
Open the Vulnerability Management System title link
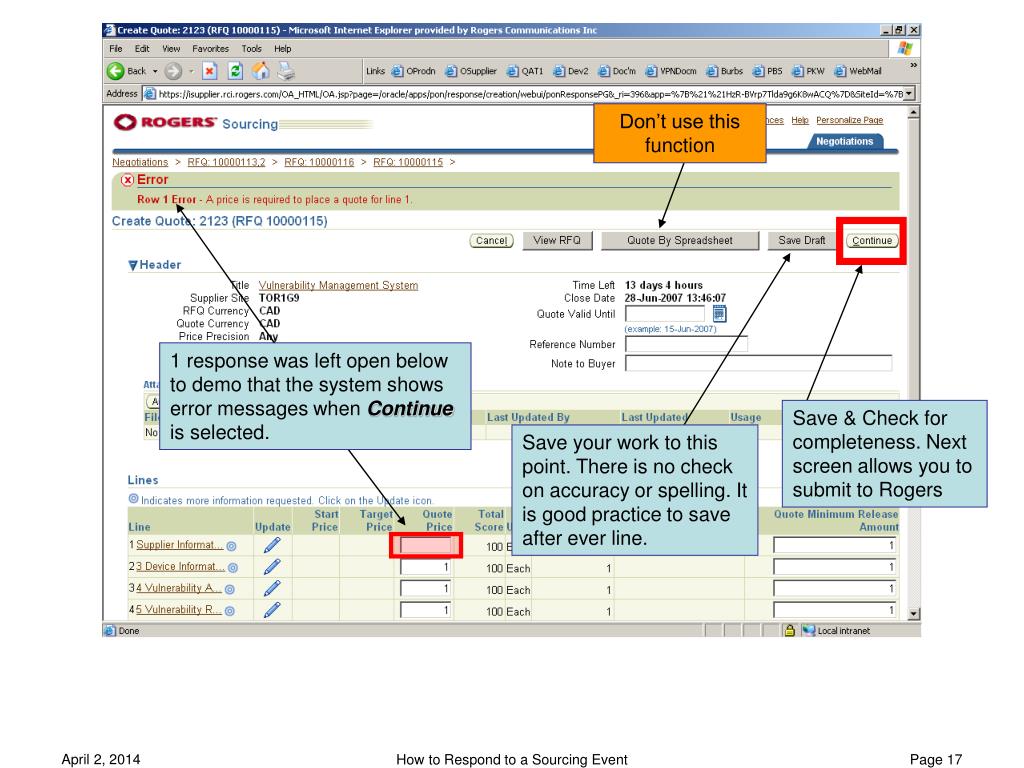pyautogui.click(x=338, y=286)
